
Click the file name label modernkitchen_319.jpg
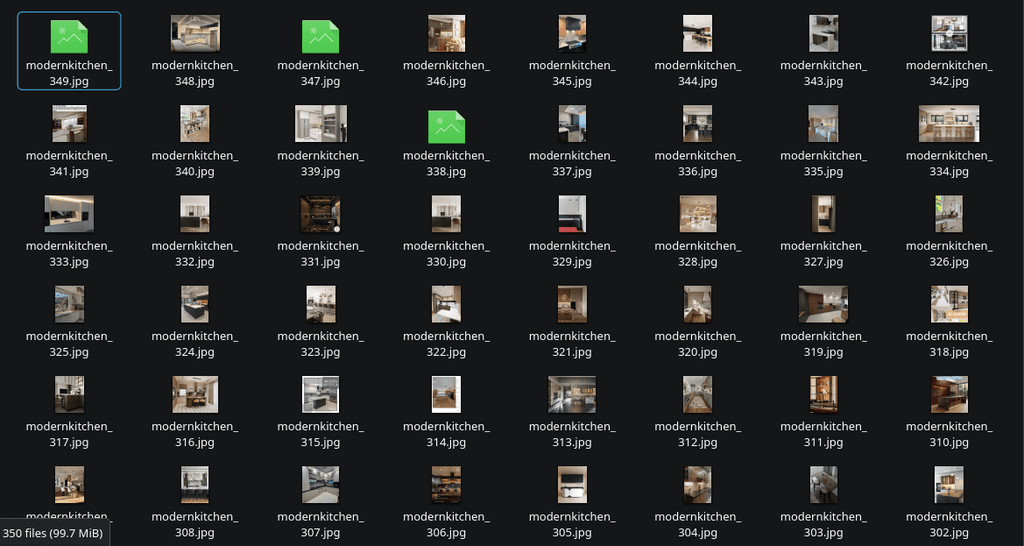coord(824,344)
